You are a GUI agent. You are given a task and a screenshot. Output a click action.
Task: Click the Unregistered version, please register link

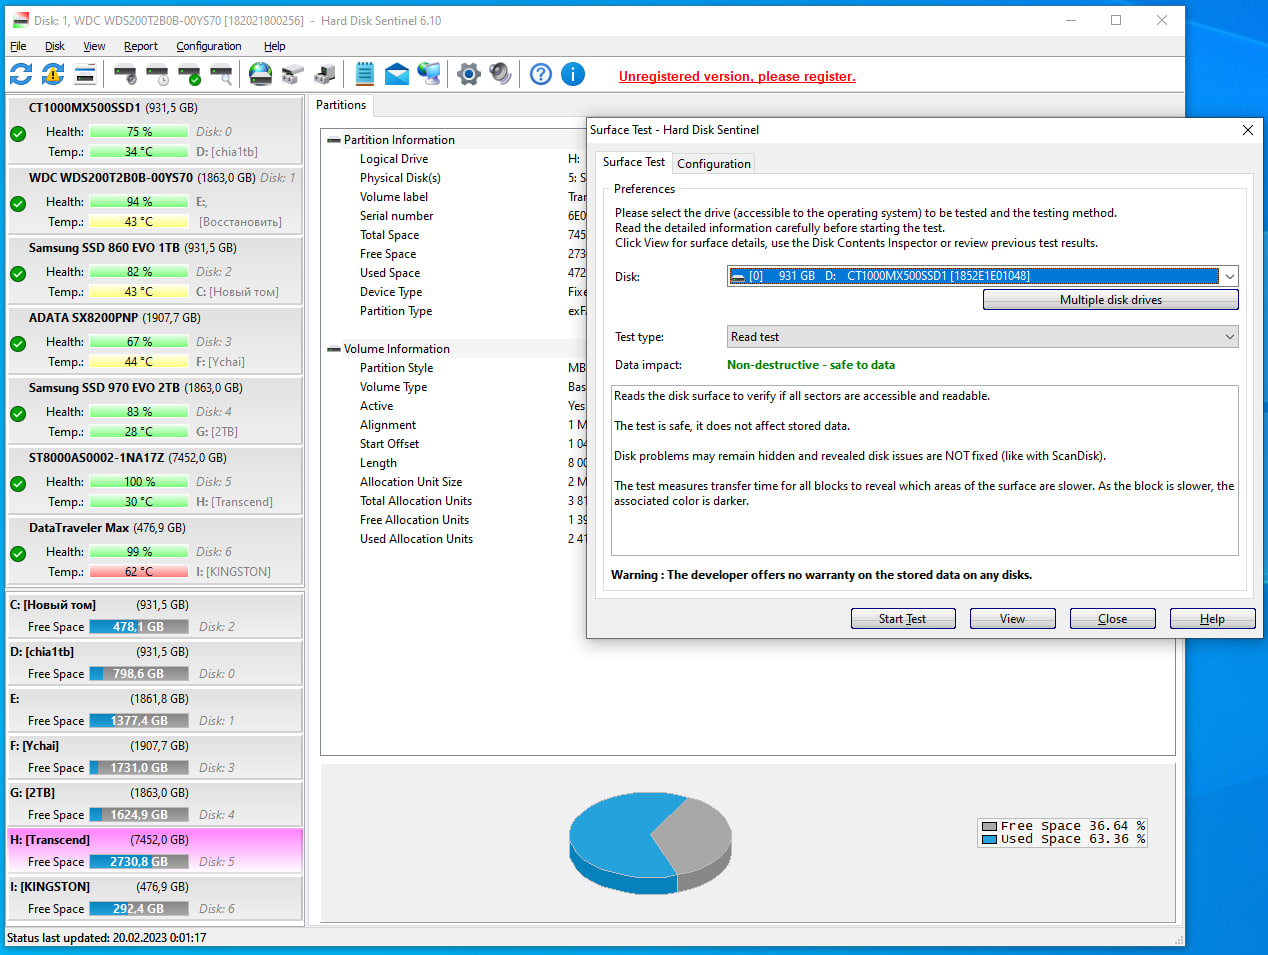click(x=737, y=76)
